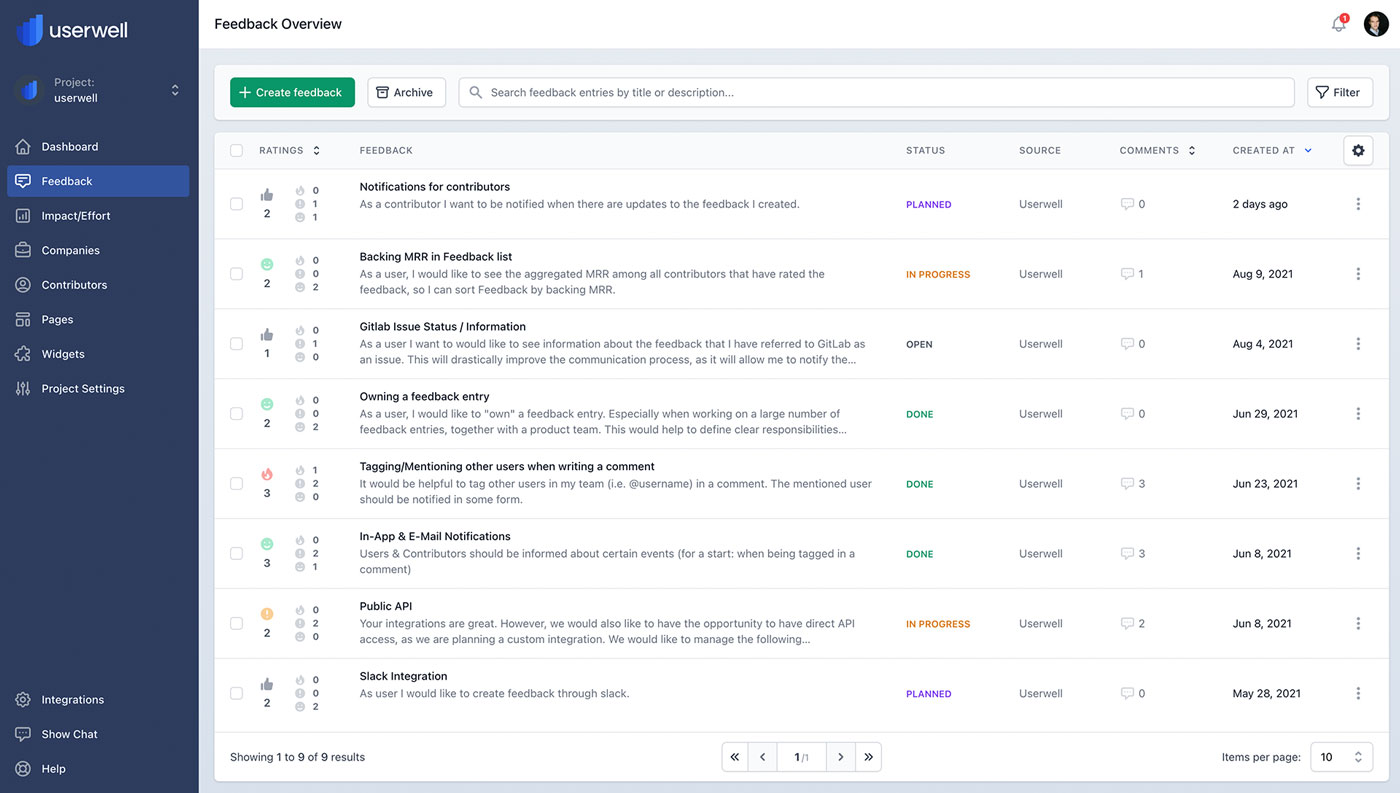Go to the last page arrow
The image size is (1400, 793).
tap(868, 757)
